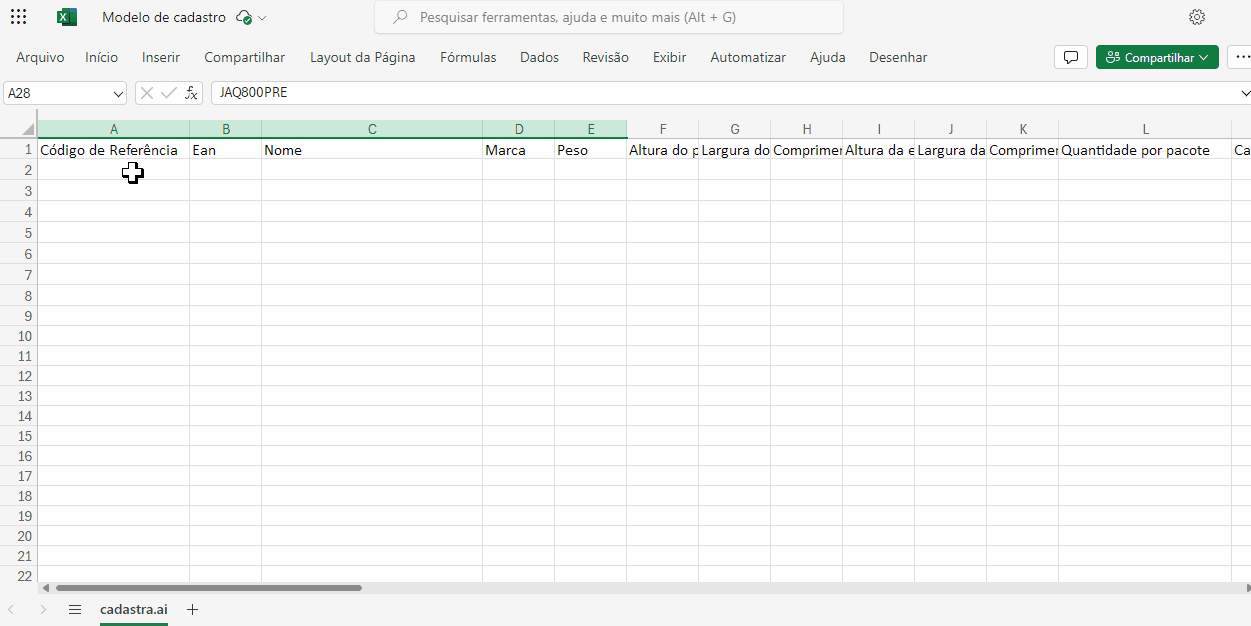Click the Name Box showing A28
1251x626 pixels.
(x=57, y=93)
